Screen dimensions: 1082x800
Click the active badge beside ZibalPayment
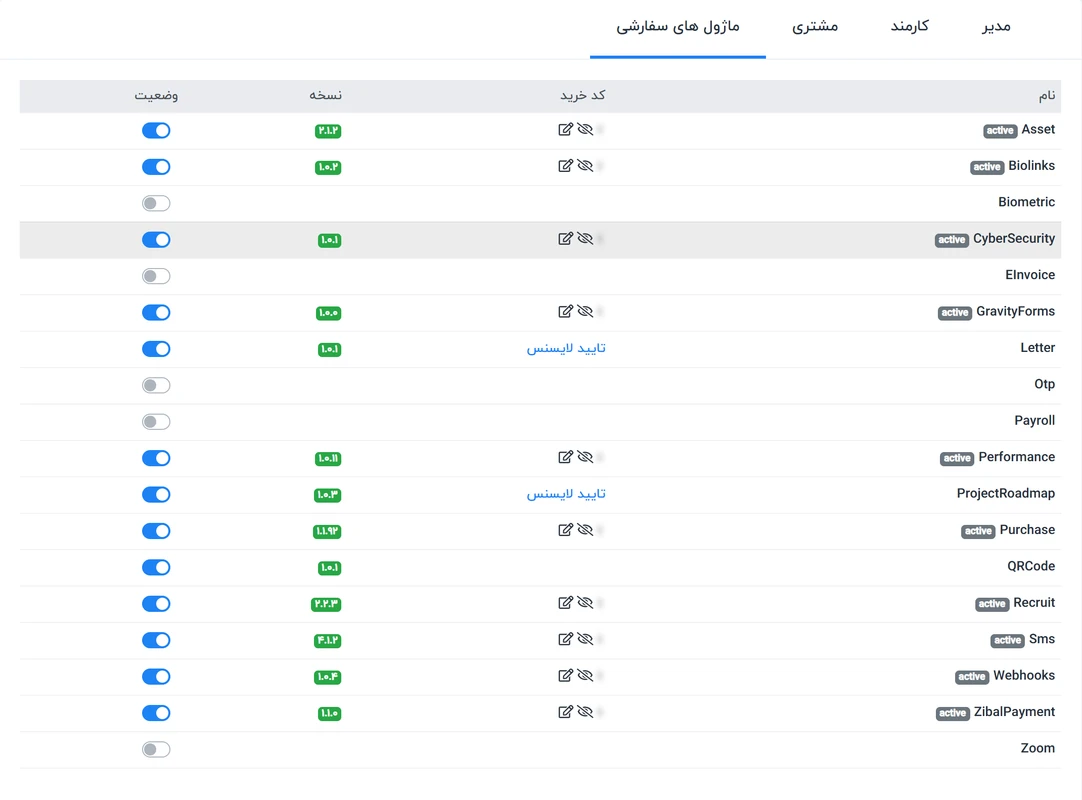(952, 713)
